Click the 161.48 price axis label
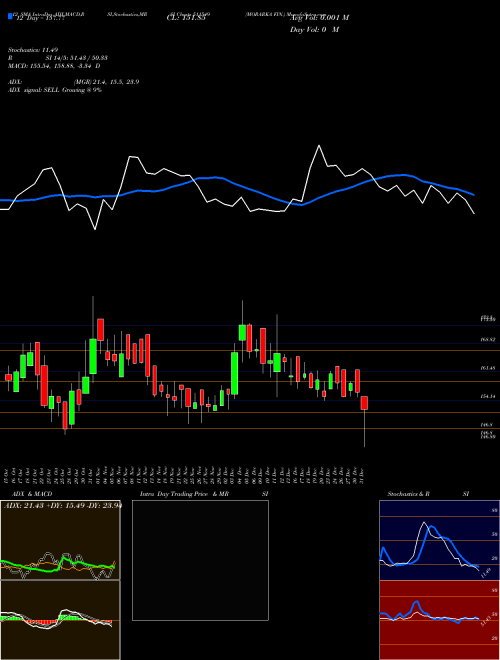500x660 pixels. click(x=488, y=368)
